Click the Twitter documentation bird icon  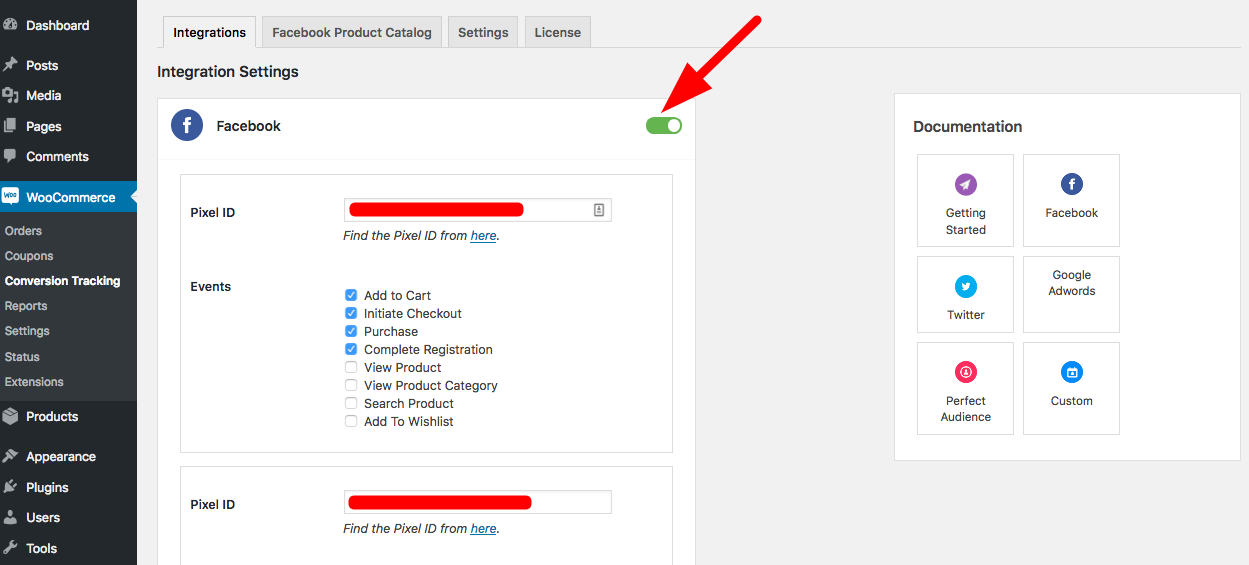[x=965, y=286]
